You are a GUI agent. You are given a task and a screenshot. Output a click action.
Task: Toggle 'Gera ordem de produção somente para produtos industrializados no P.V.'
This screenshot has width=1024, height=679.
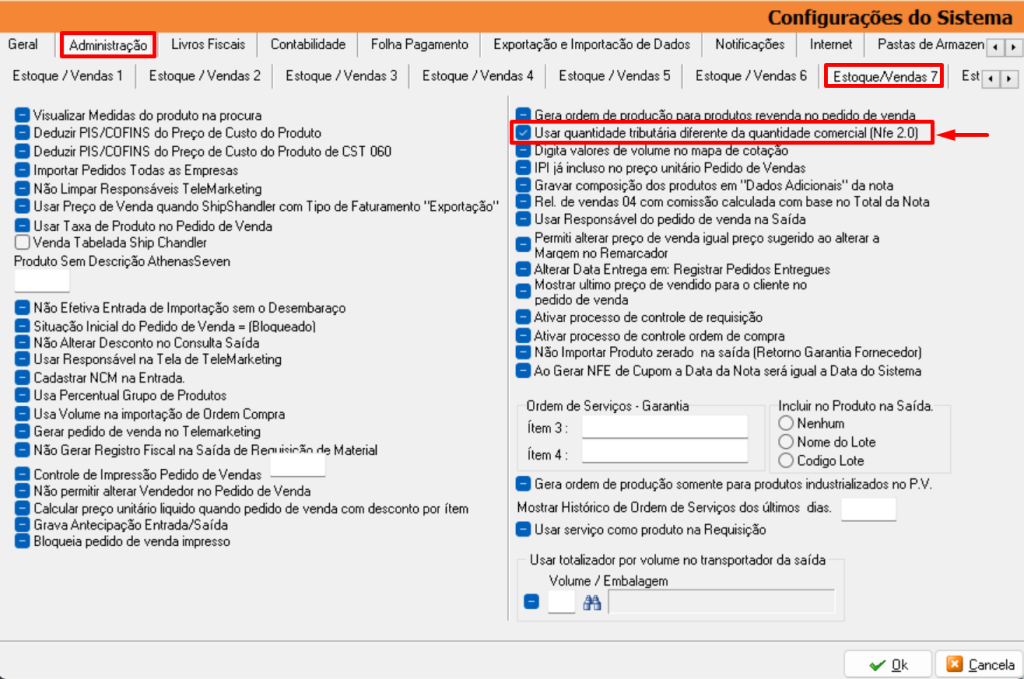click(x=522, y=484)
